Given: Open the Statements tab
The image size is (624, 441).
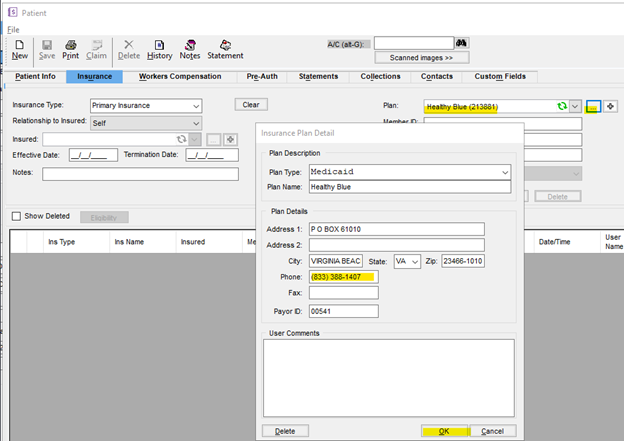Looking at the screenshot, I should [x=318, y=76].
